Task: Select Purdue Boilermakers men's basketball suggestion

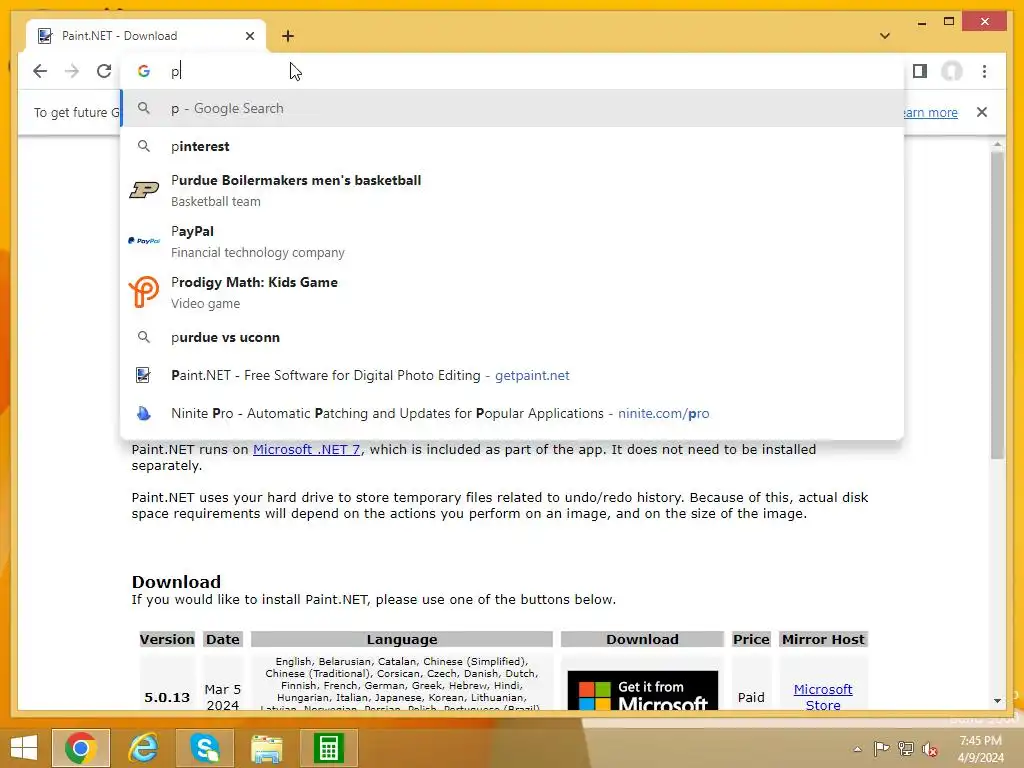Action: pos(512,190)
